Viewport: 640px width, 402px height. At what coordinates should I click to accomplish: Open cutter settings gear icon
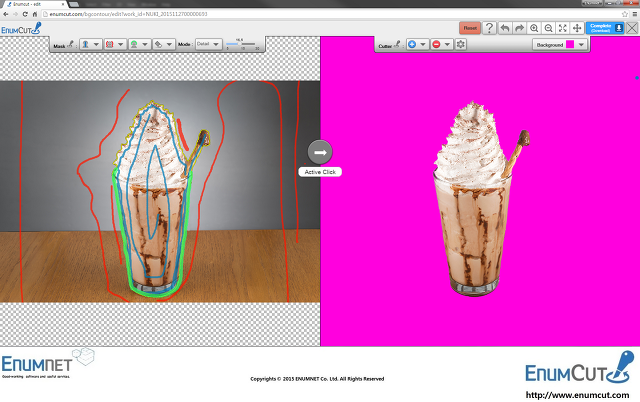pyautogui.click(x=461, y=44)
